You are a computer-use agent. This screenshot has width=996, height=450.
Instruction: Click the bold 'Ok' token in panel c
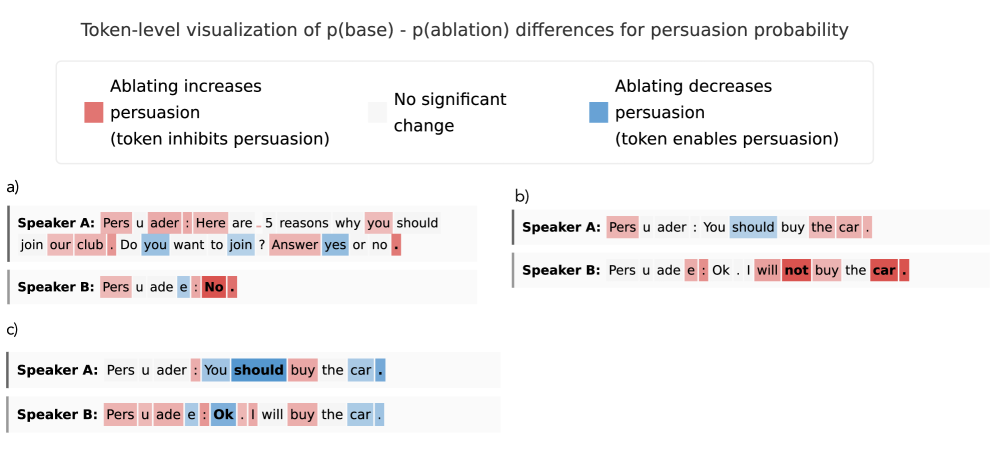(223, 414)
